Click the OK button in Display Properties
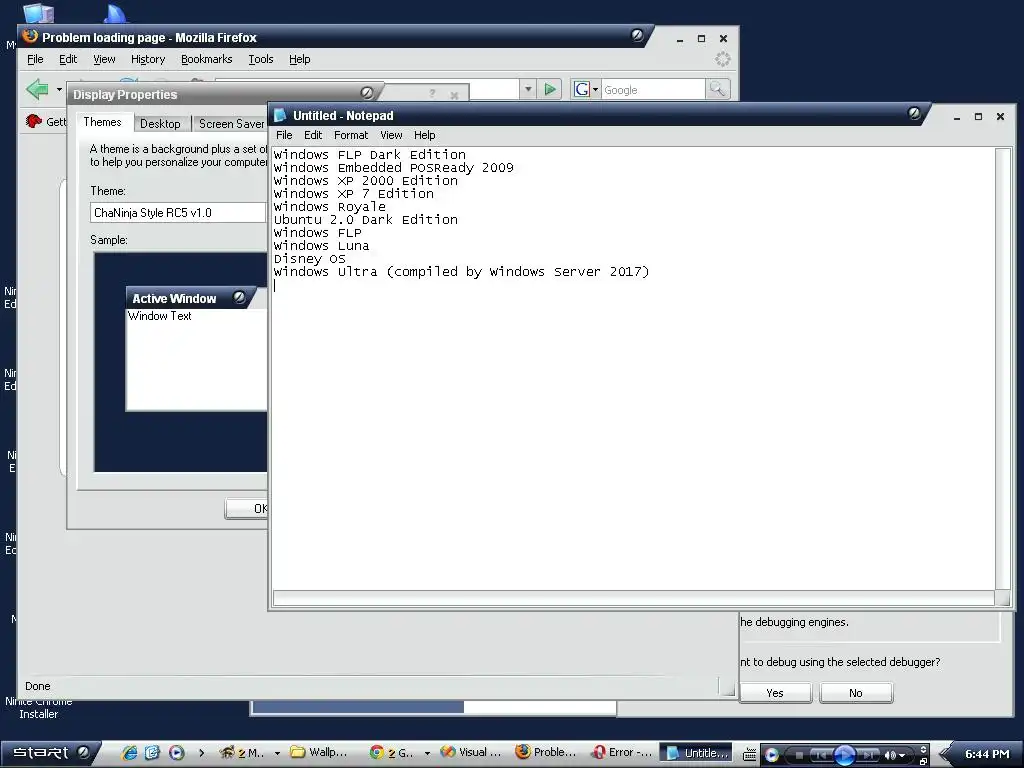1024x768 pixels. click(x=247, y=508)
